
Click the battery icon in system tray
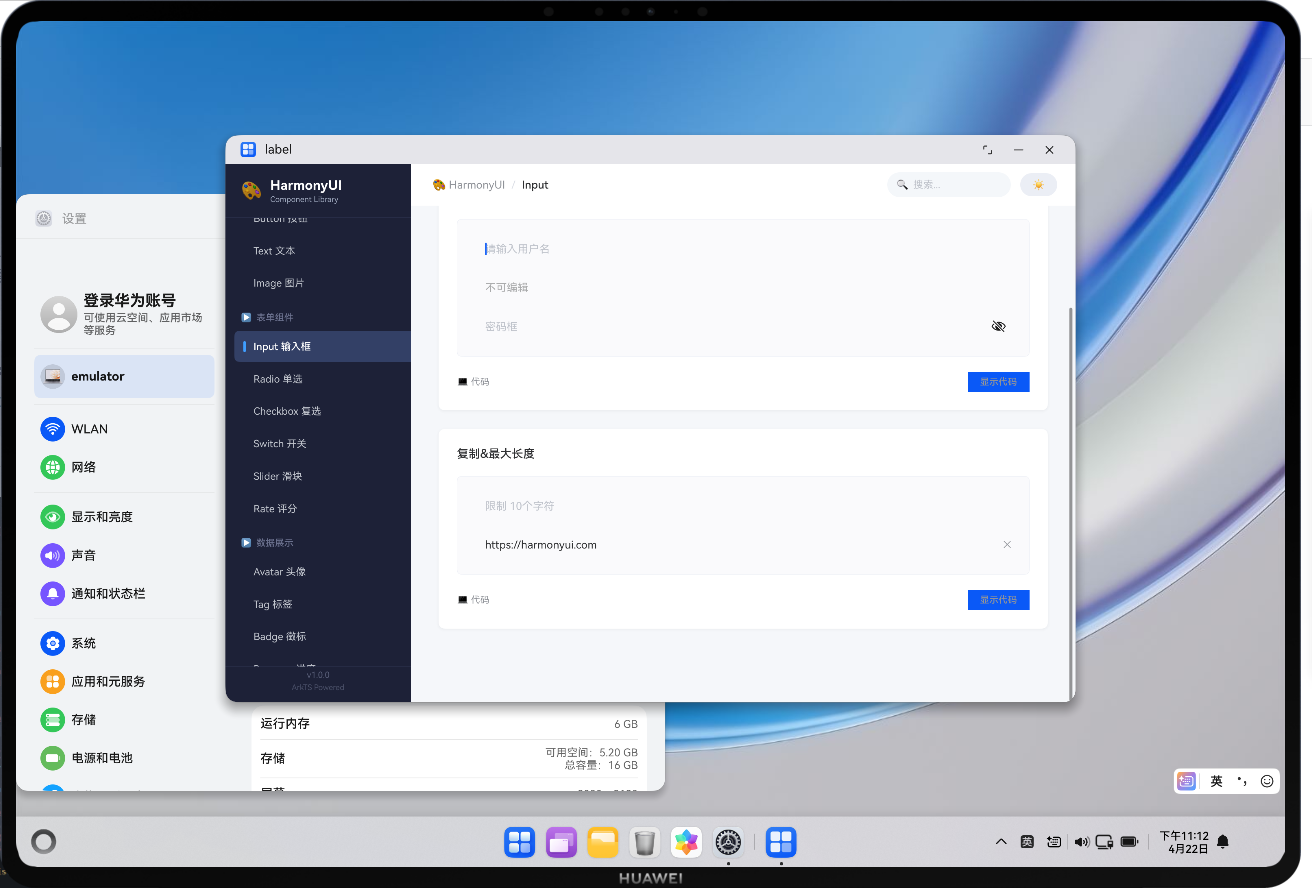(1130, 842)
